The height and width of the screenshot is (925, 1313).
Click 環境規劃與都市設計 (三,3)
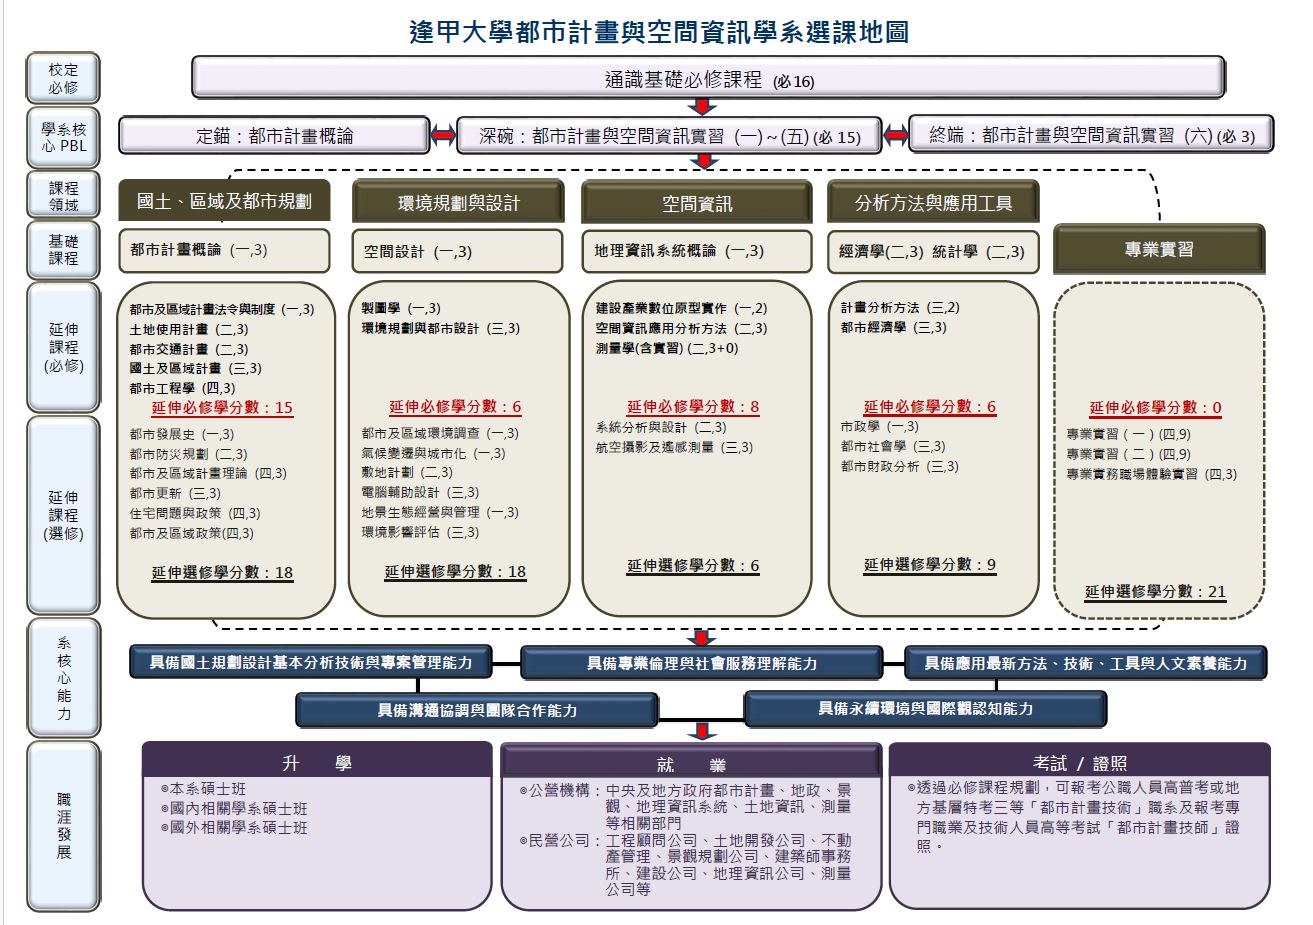441,328
